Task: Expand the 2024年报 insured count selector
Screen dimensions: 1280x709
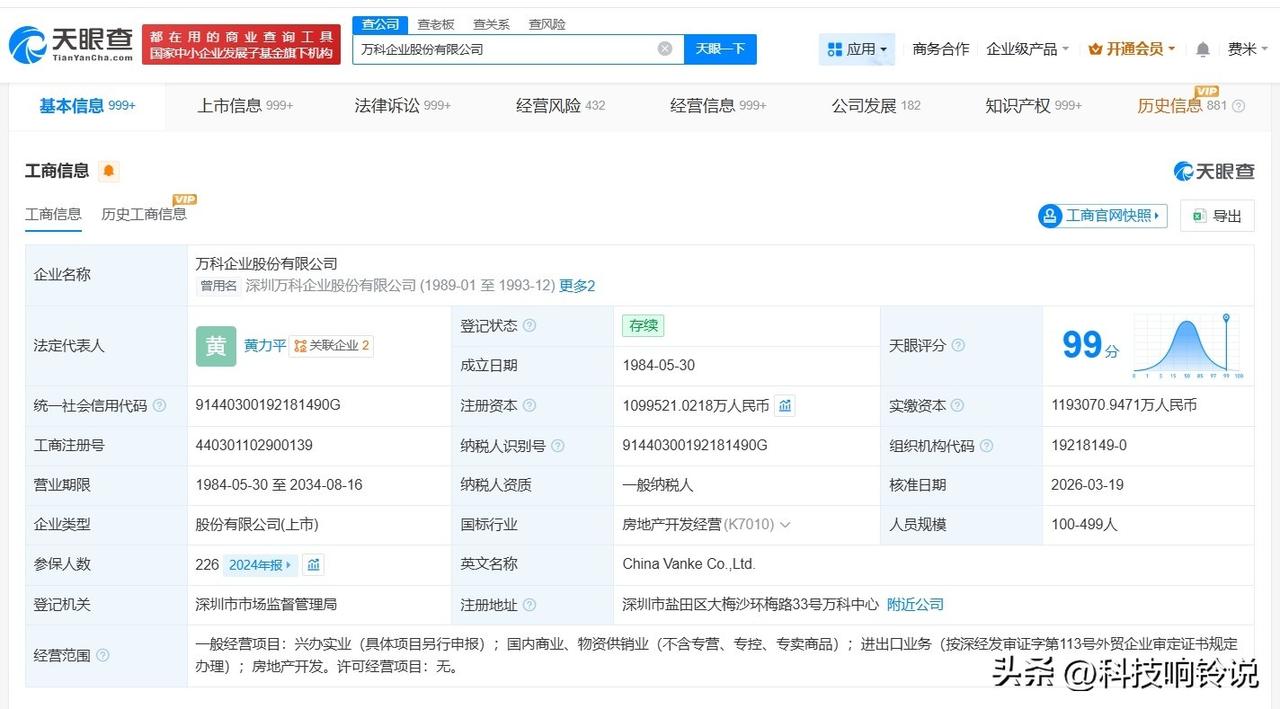Action: click(x=260, y=565)
